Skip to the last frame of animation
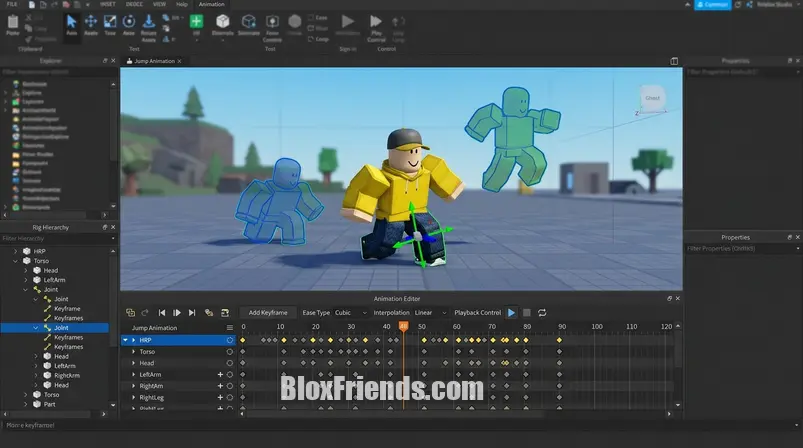 click(193, 313)
